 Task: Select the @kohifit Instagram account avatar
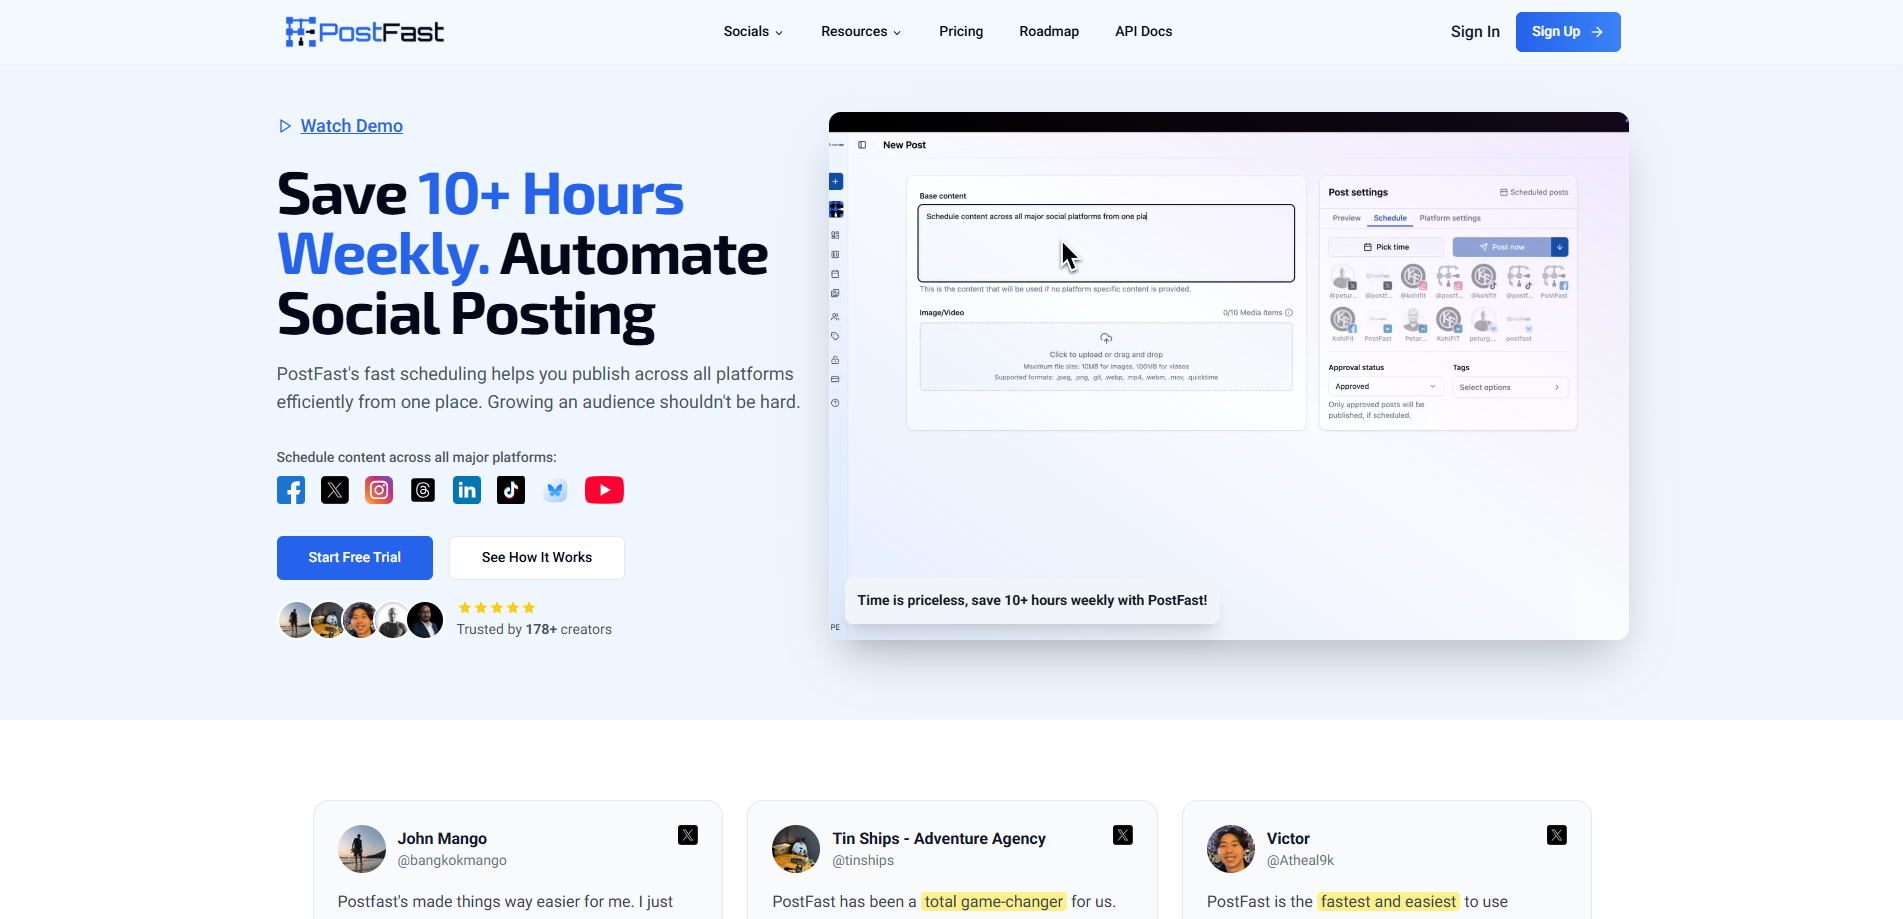tap(1413, 277)
